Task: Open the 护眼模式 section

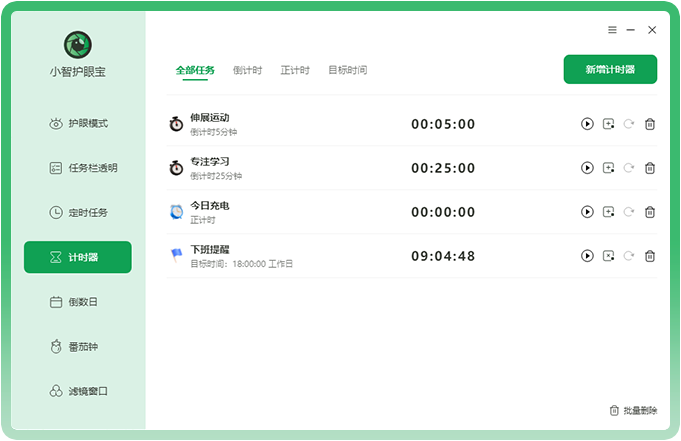Action: (x=78, y=124)
